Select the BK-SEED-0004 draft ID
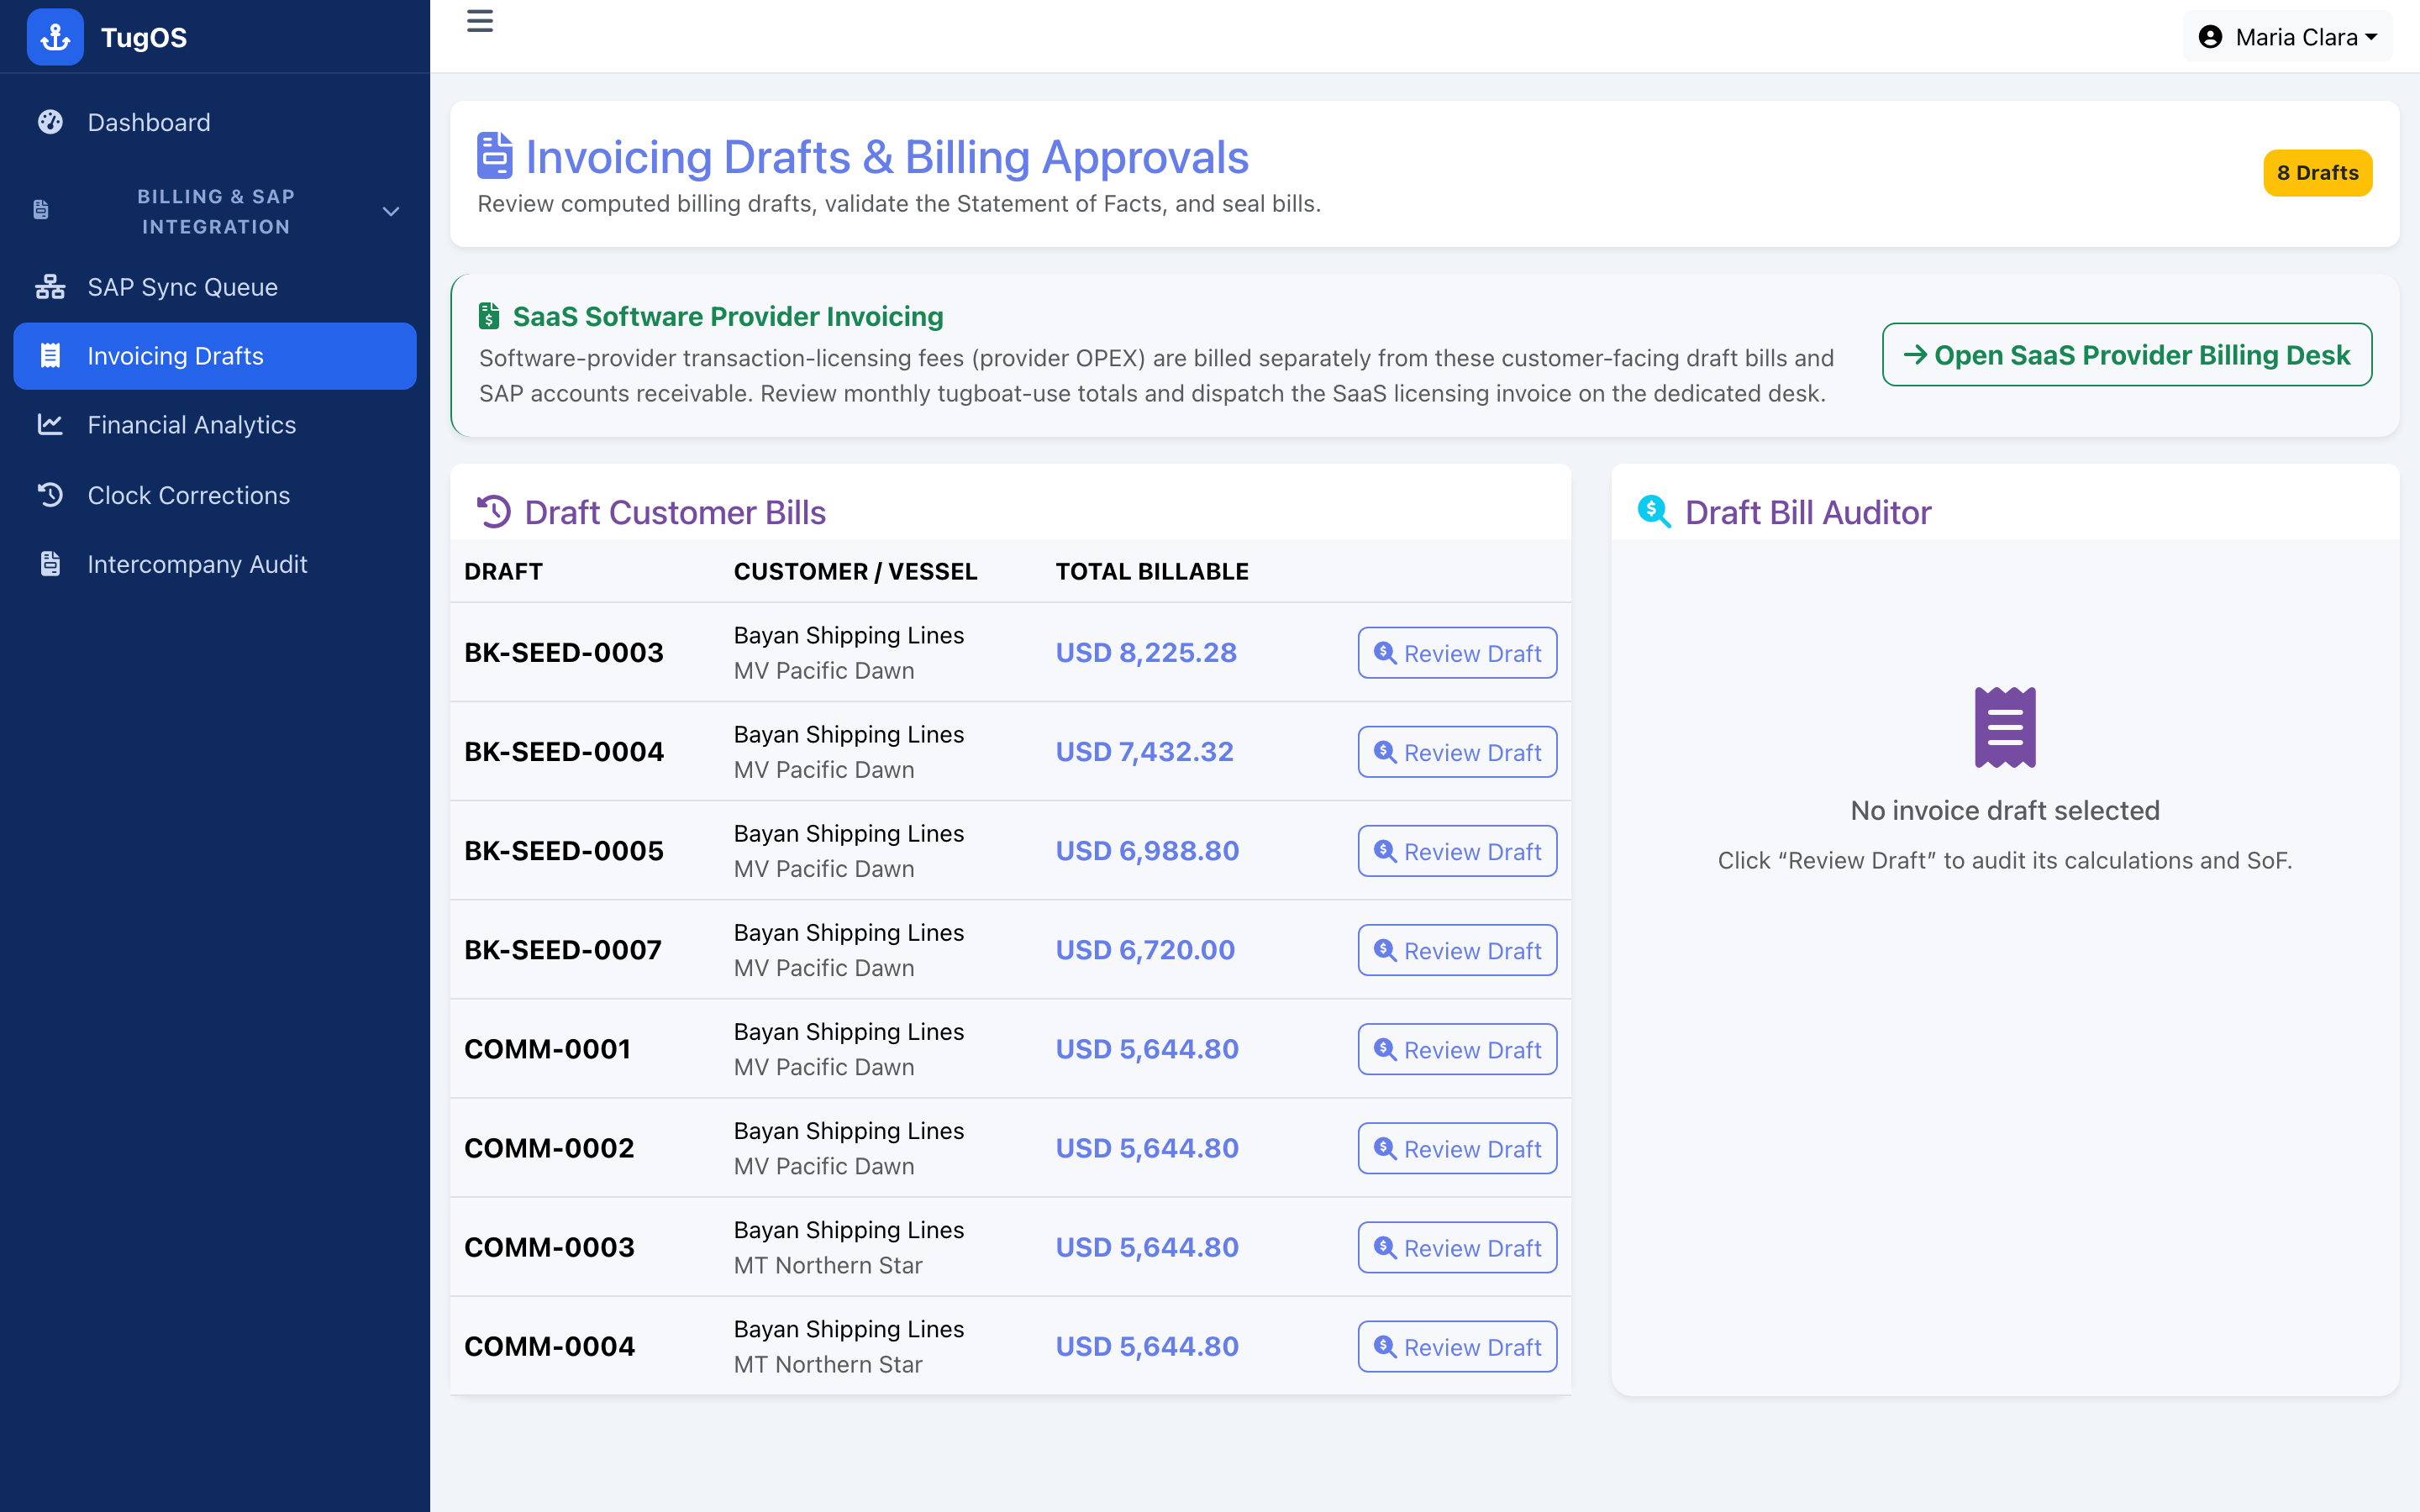This screenshot has width=2420, height=1512. pos(564,751)
